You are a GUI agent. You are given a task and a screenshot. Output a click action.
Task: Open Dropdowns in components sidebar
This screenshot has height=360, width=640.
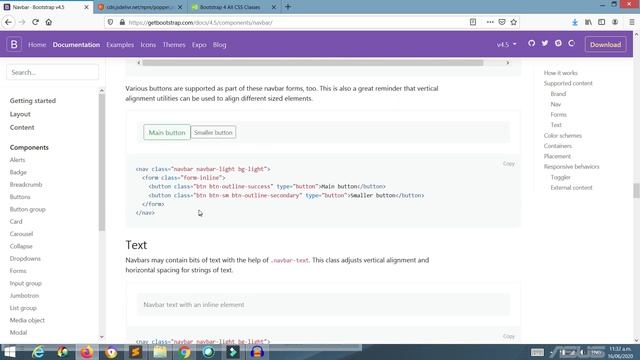(25, 258)
